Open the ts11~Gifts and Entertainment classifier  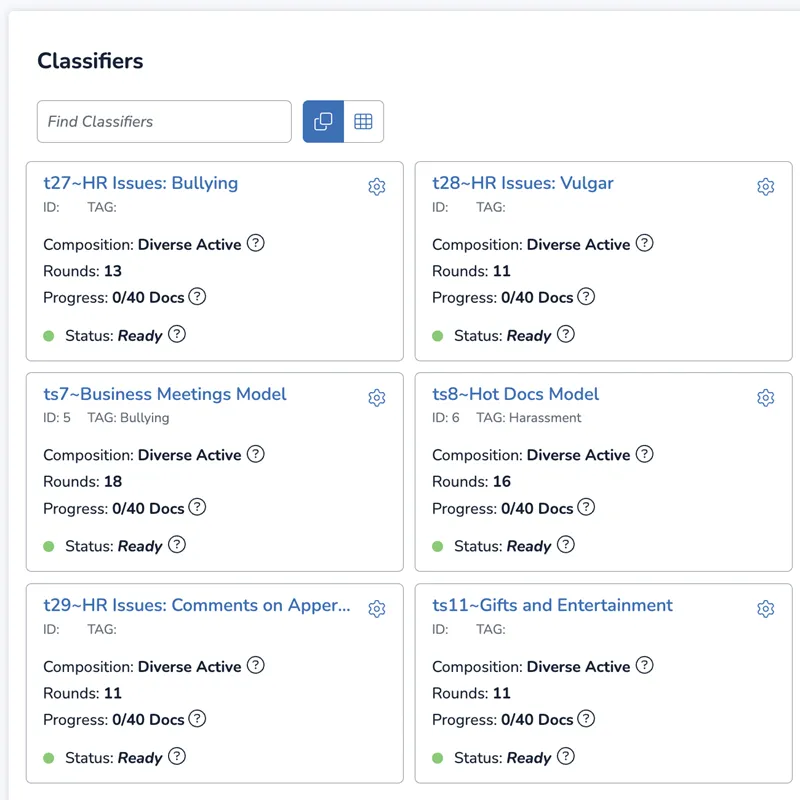tap(552, 605)
